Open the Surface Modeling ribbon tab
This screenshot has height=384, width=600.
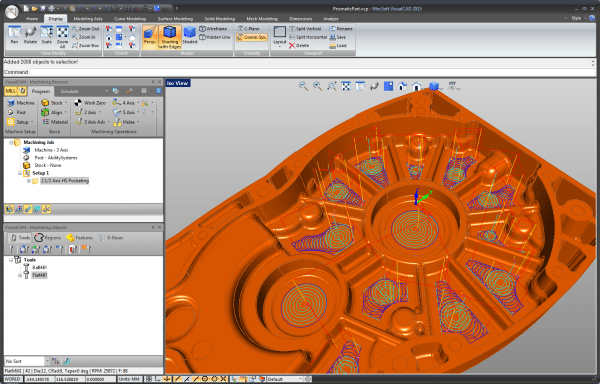pyautogui.click(x=175, y=18)
